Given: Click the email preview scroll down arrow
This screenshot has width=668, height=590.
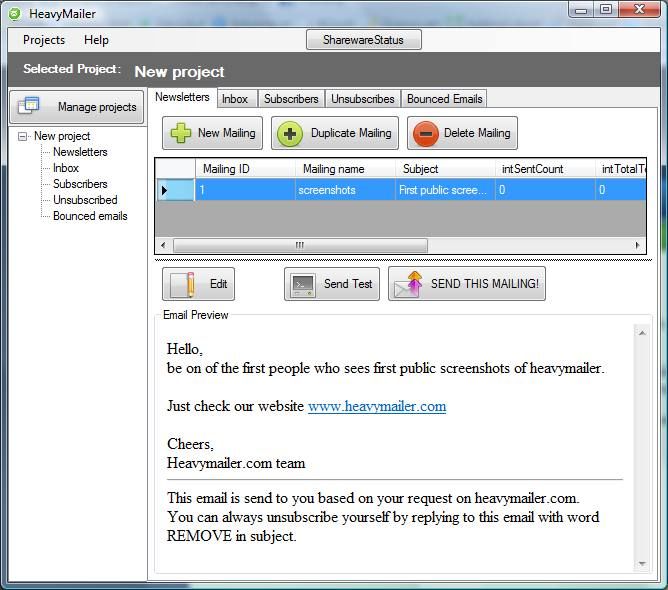Looking at the screenshot, I should (642, 564).
